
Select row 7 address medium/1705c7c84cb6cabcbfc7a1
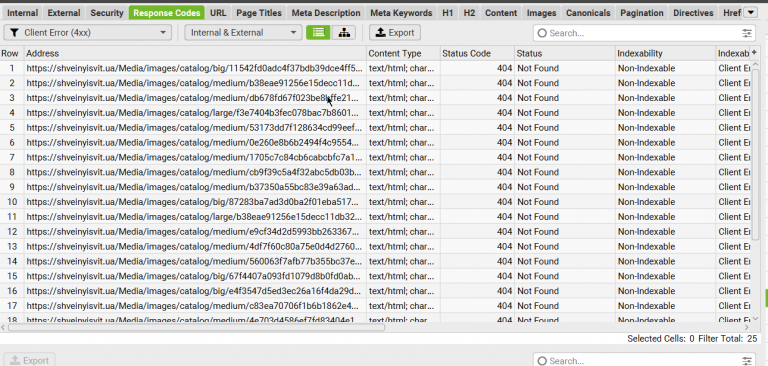tap(195, 157)
